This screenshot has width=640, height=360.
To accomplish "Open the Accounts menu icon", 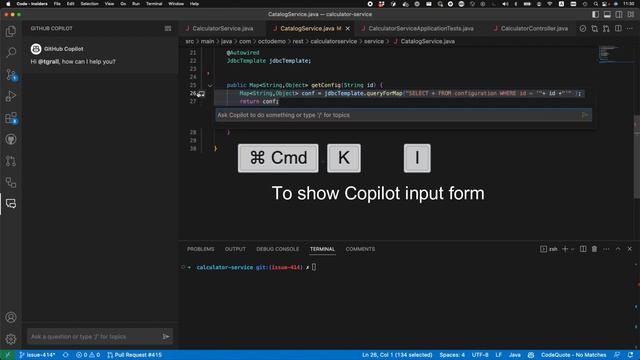I will click(11, 317).
